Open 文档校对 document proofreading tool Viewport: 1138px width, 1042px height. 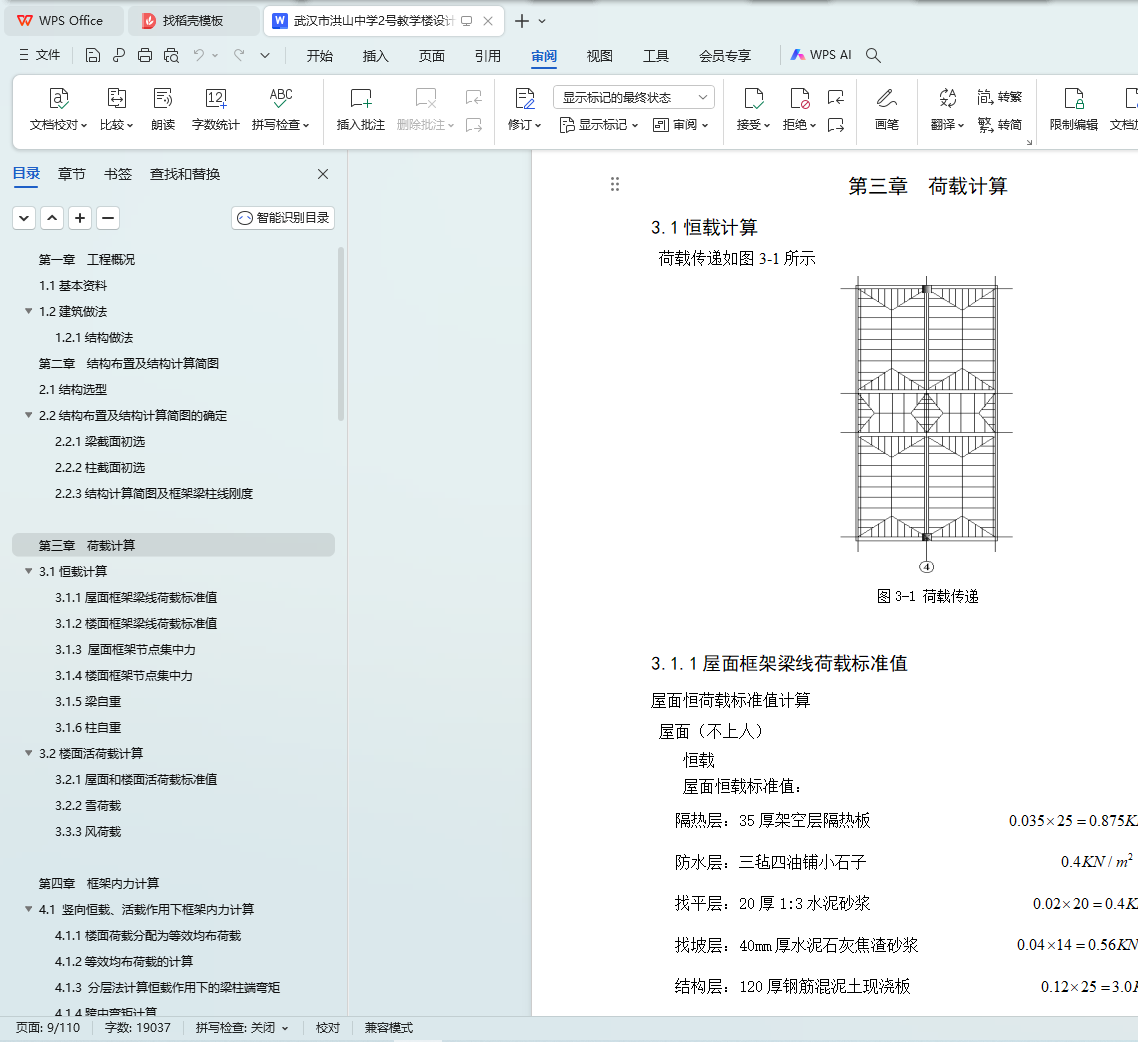pos(58,110)
